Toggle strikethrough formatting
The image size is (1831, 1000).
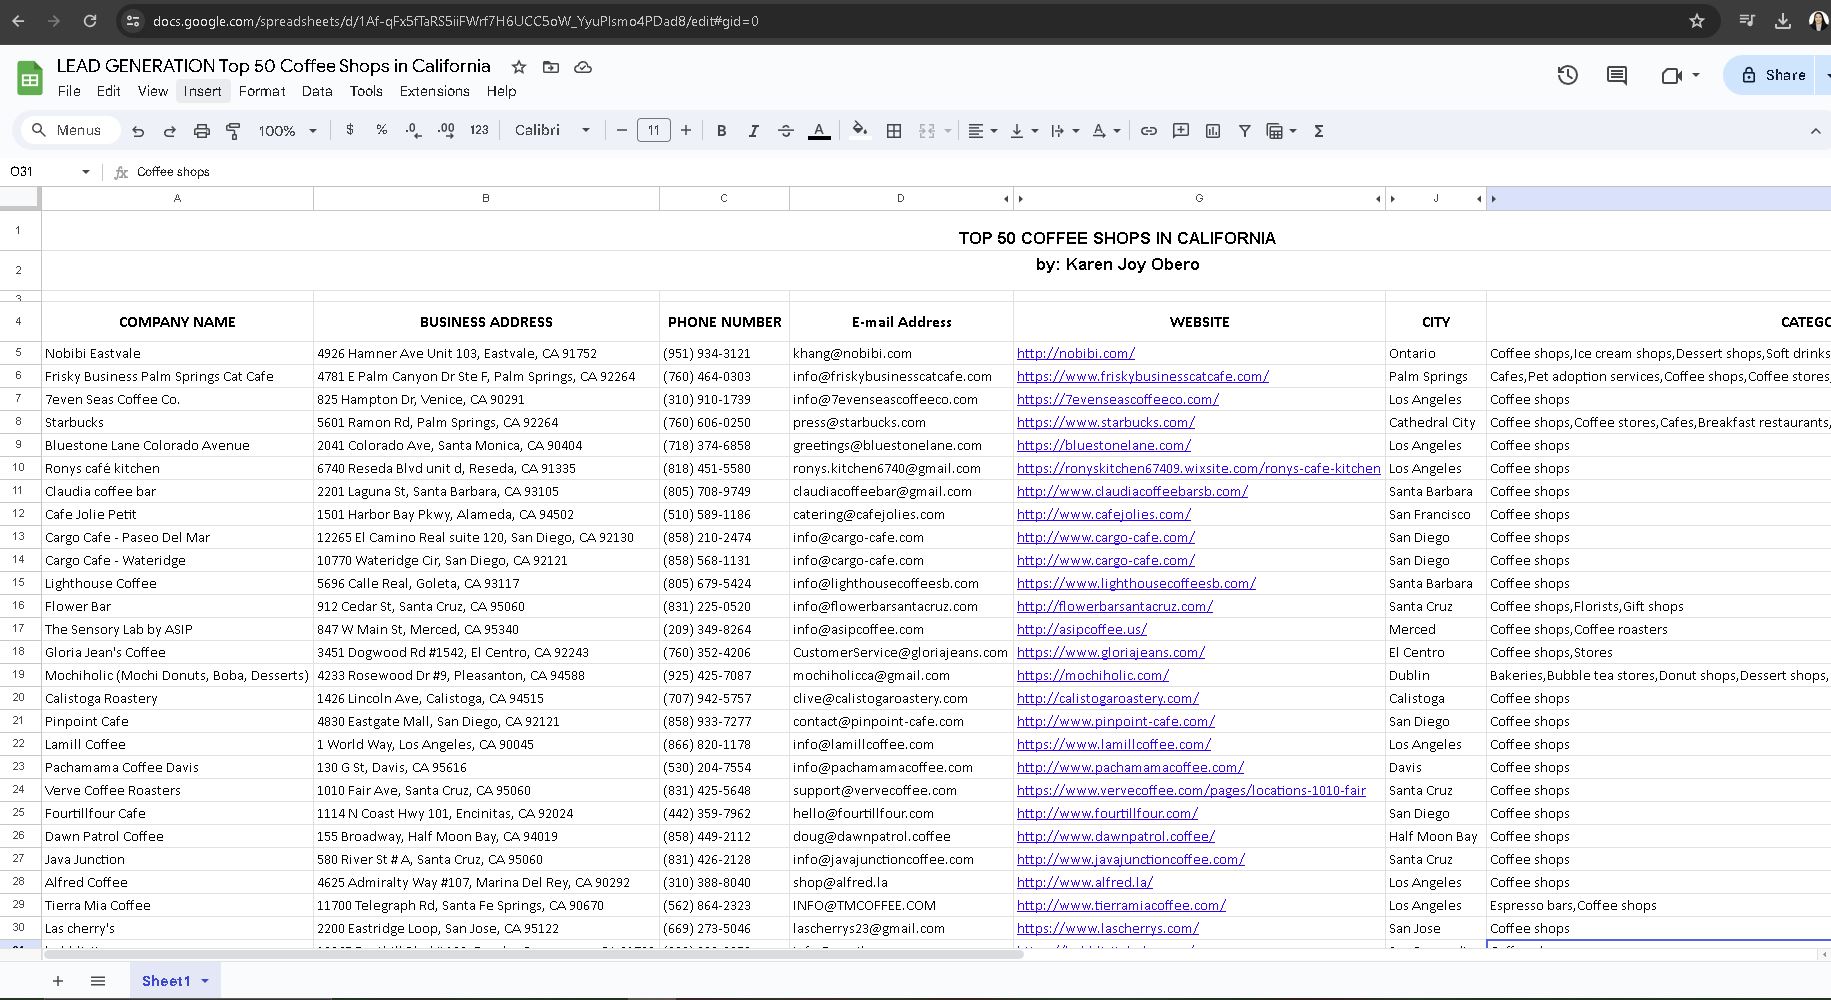click(x=786, y=131)
